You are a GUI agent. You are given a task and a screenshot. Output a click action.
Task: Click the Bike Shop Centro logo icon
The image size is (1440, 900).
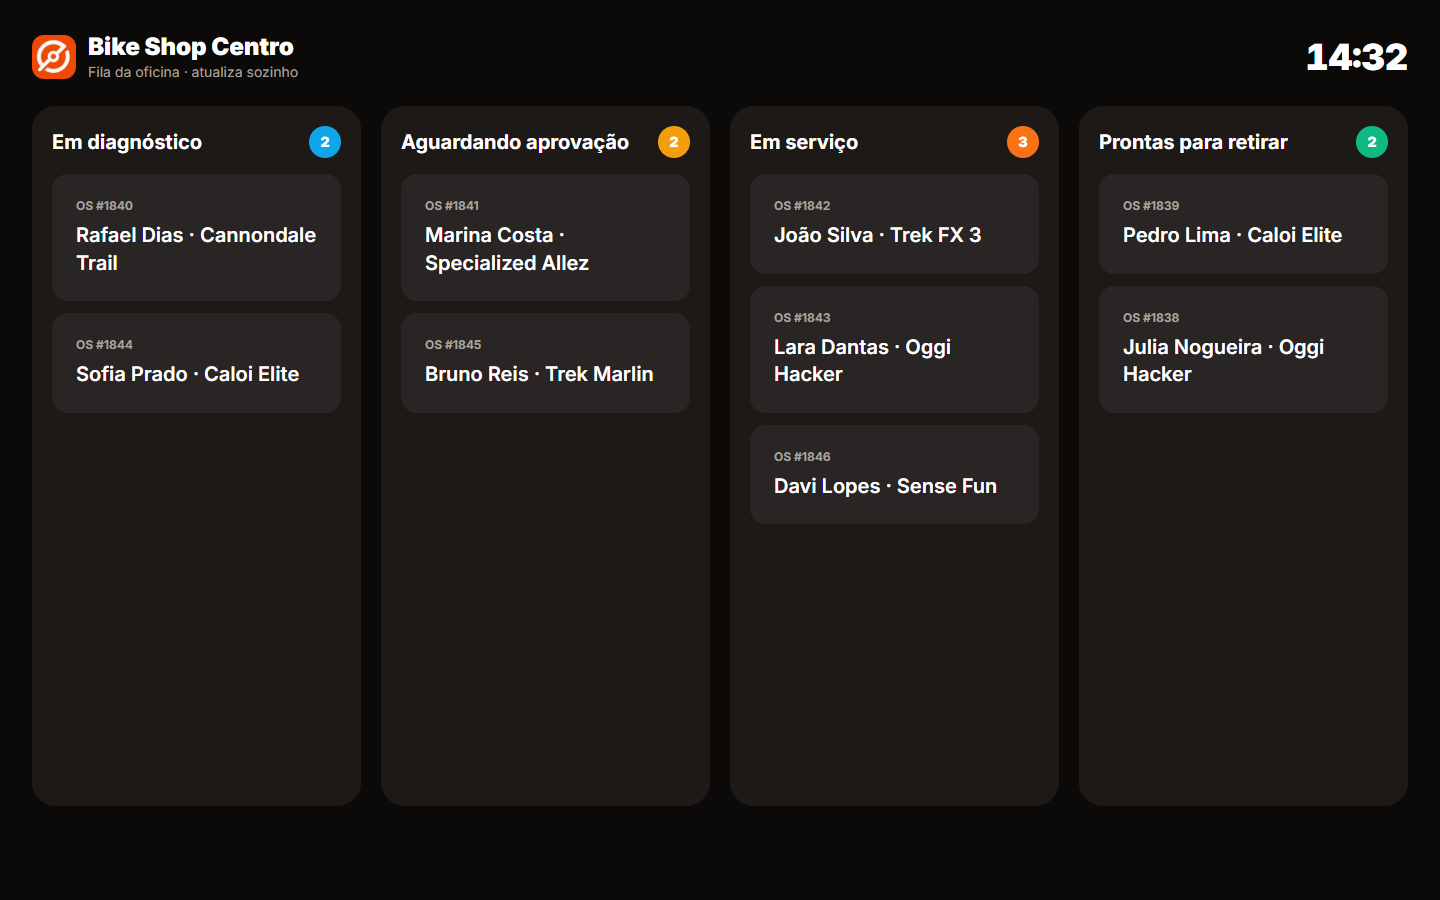pyautogui.click(x=54, y=57)
